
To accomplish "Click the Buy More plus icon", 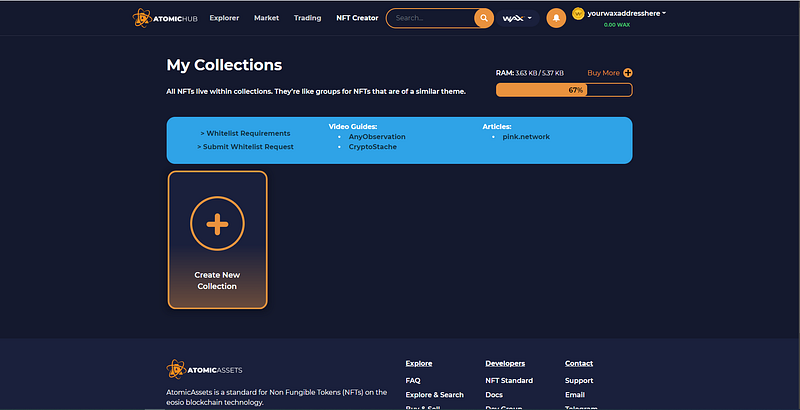I will click(x=628, y=73).
